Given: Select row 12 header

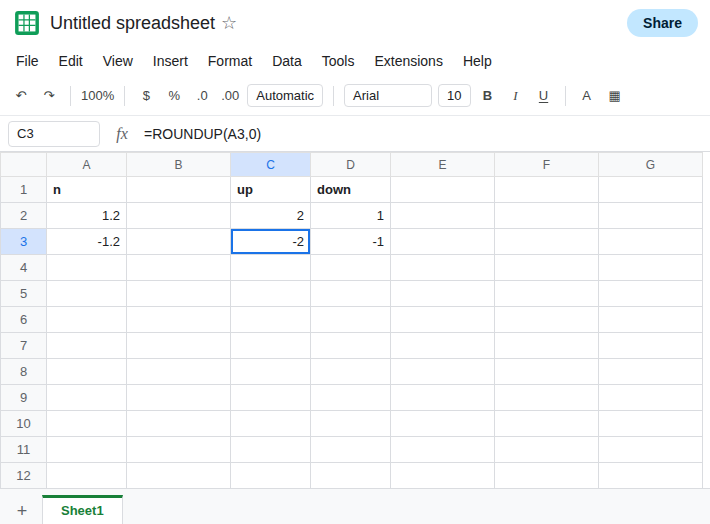Looking at the screenshot, I should (24, 476).
